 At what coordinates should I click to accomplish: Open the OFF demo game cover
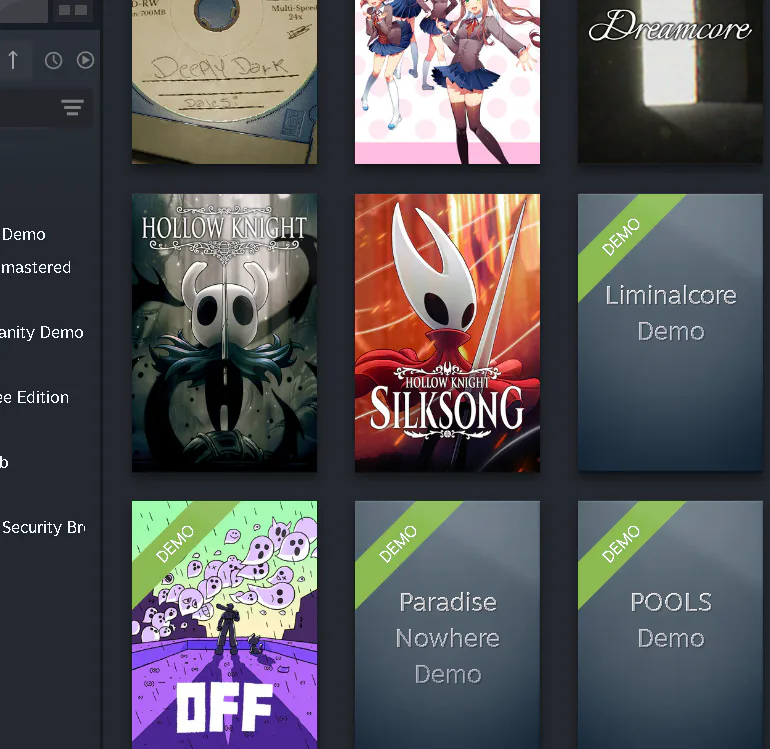click(x=224, y=625)
